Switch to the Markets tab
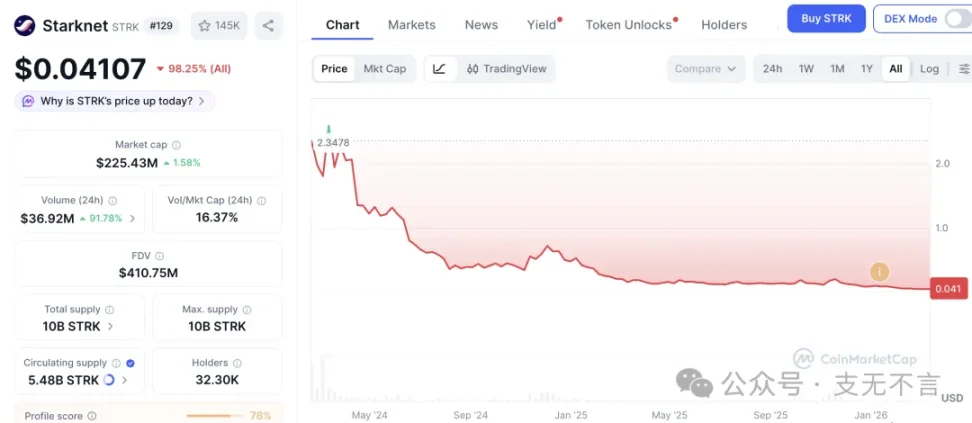 pyautogui.click(x=411, y=25)
